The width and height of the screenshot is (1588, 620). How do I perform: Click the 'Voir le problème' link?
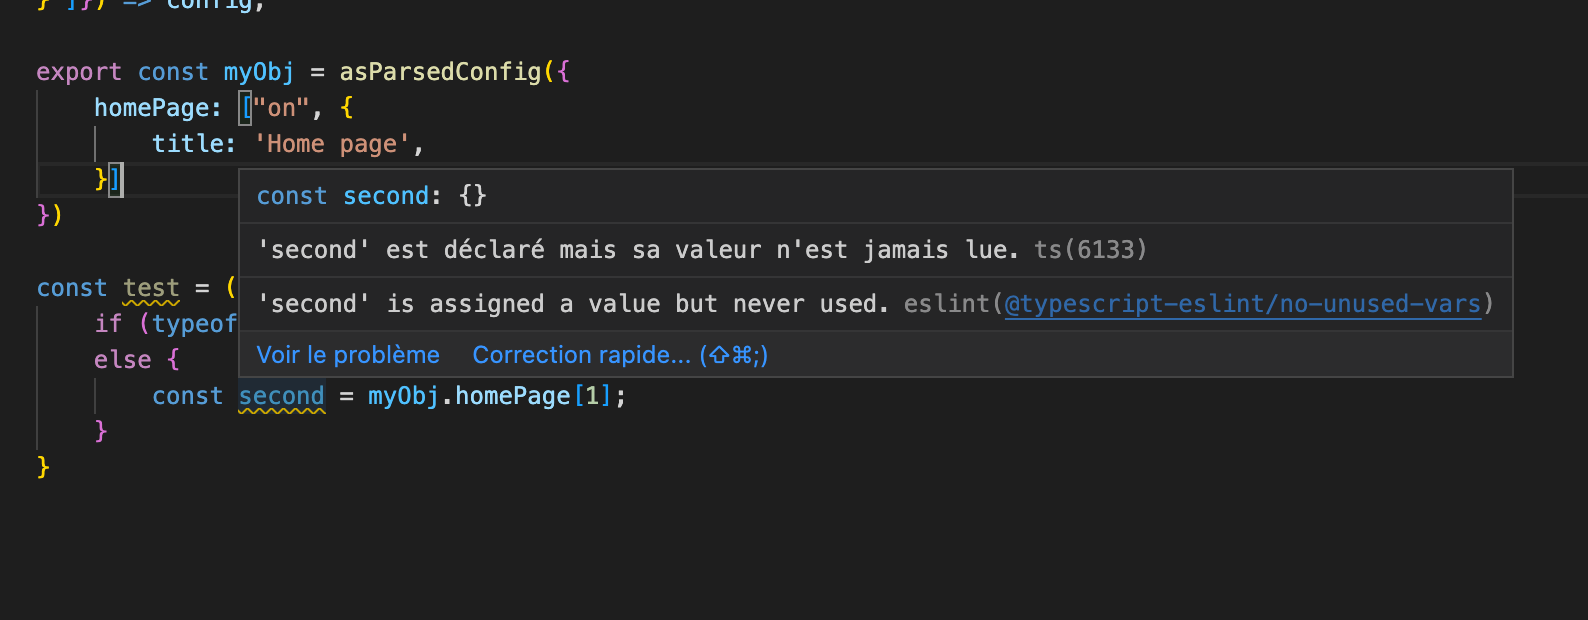click(x=348, y=355)
